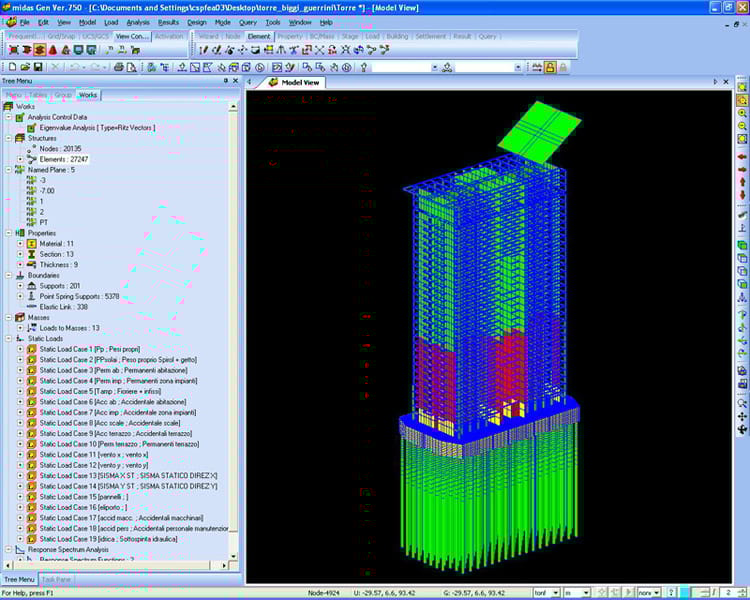
Task: Click the Material properties icon in tree
Action: point(31,243)
